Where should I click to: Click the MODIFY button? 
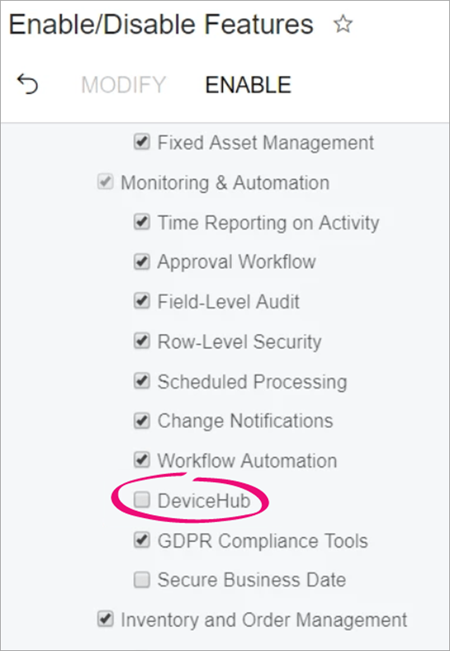123,85
